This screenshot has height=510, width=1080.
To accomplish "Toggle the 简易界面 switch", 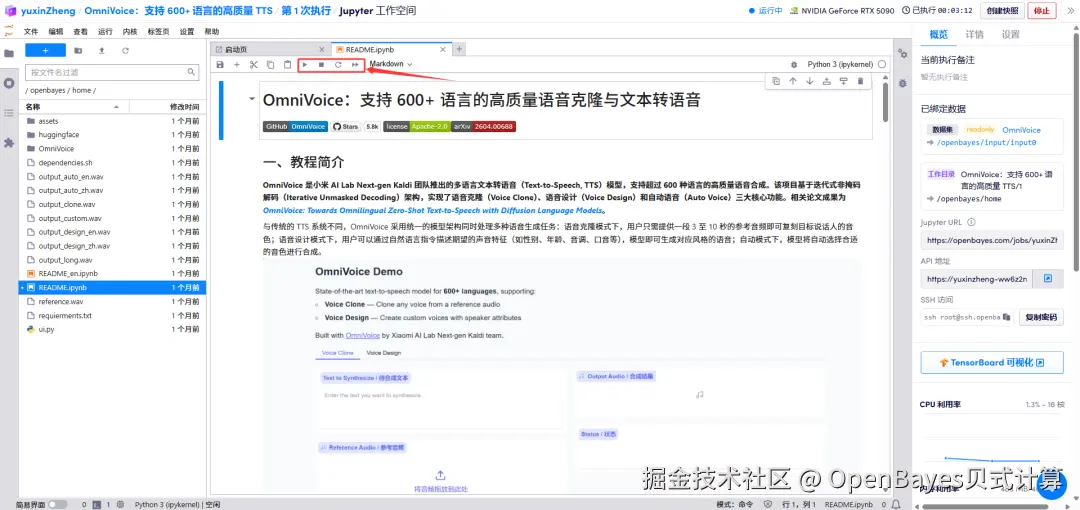I will pos(57,504).
